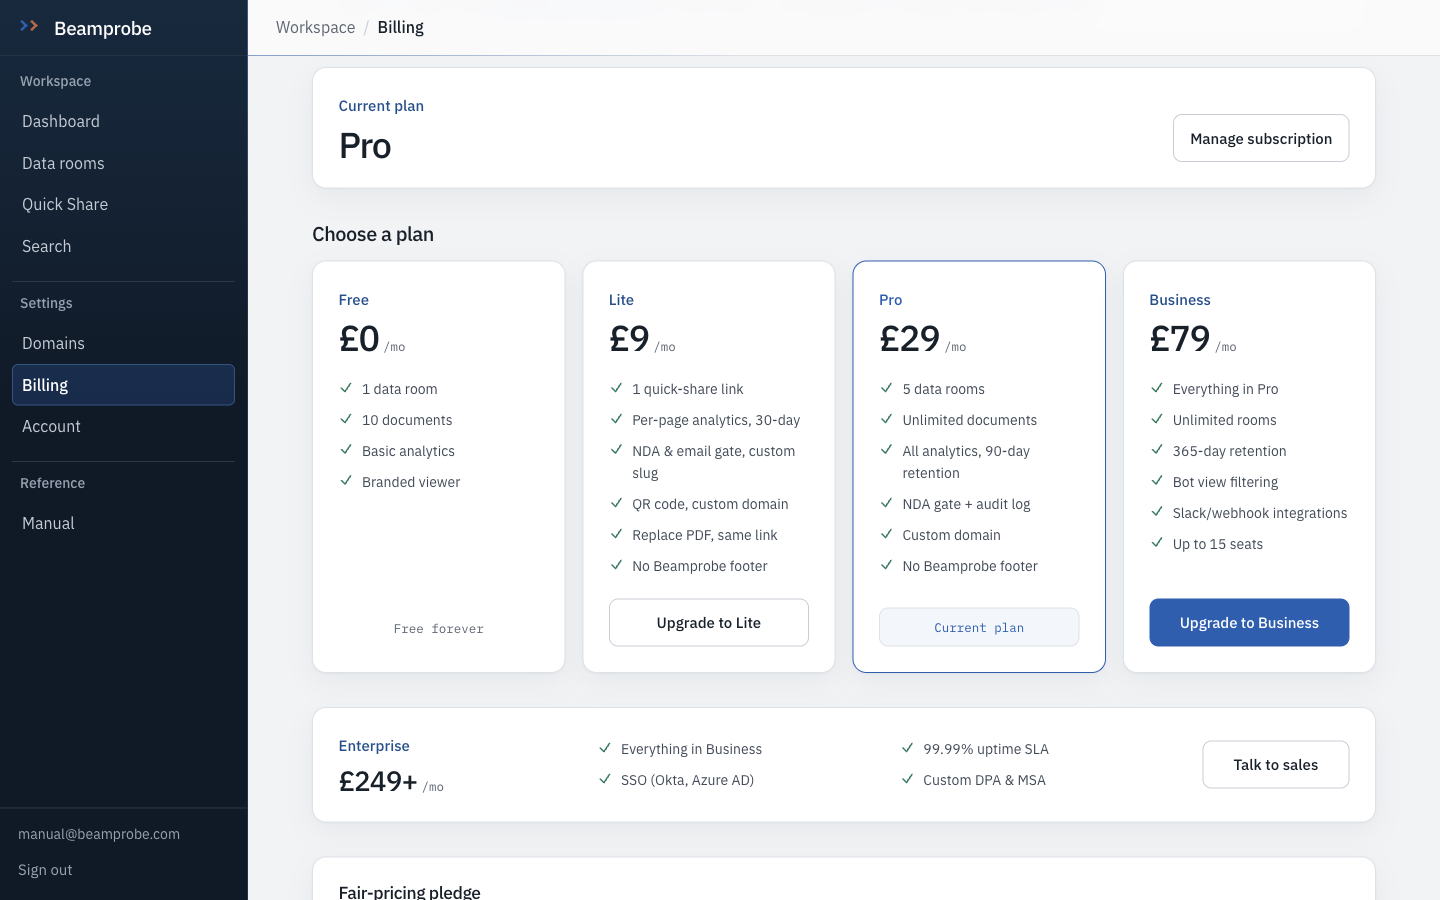Click Upgrade to Lite button
This screenshot has width=1440, height=900.
pos(709,622)
